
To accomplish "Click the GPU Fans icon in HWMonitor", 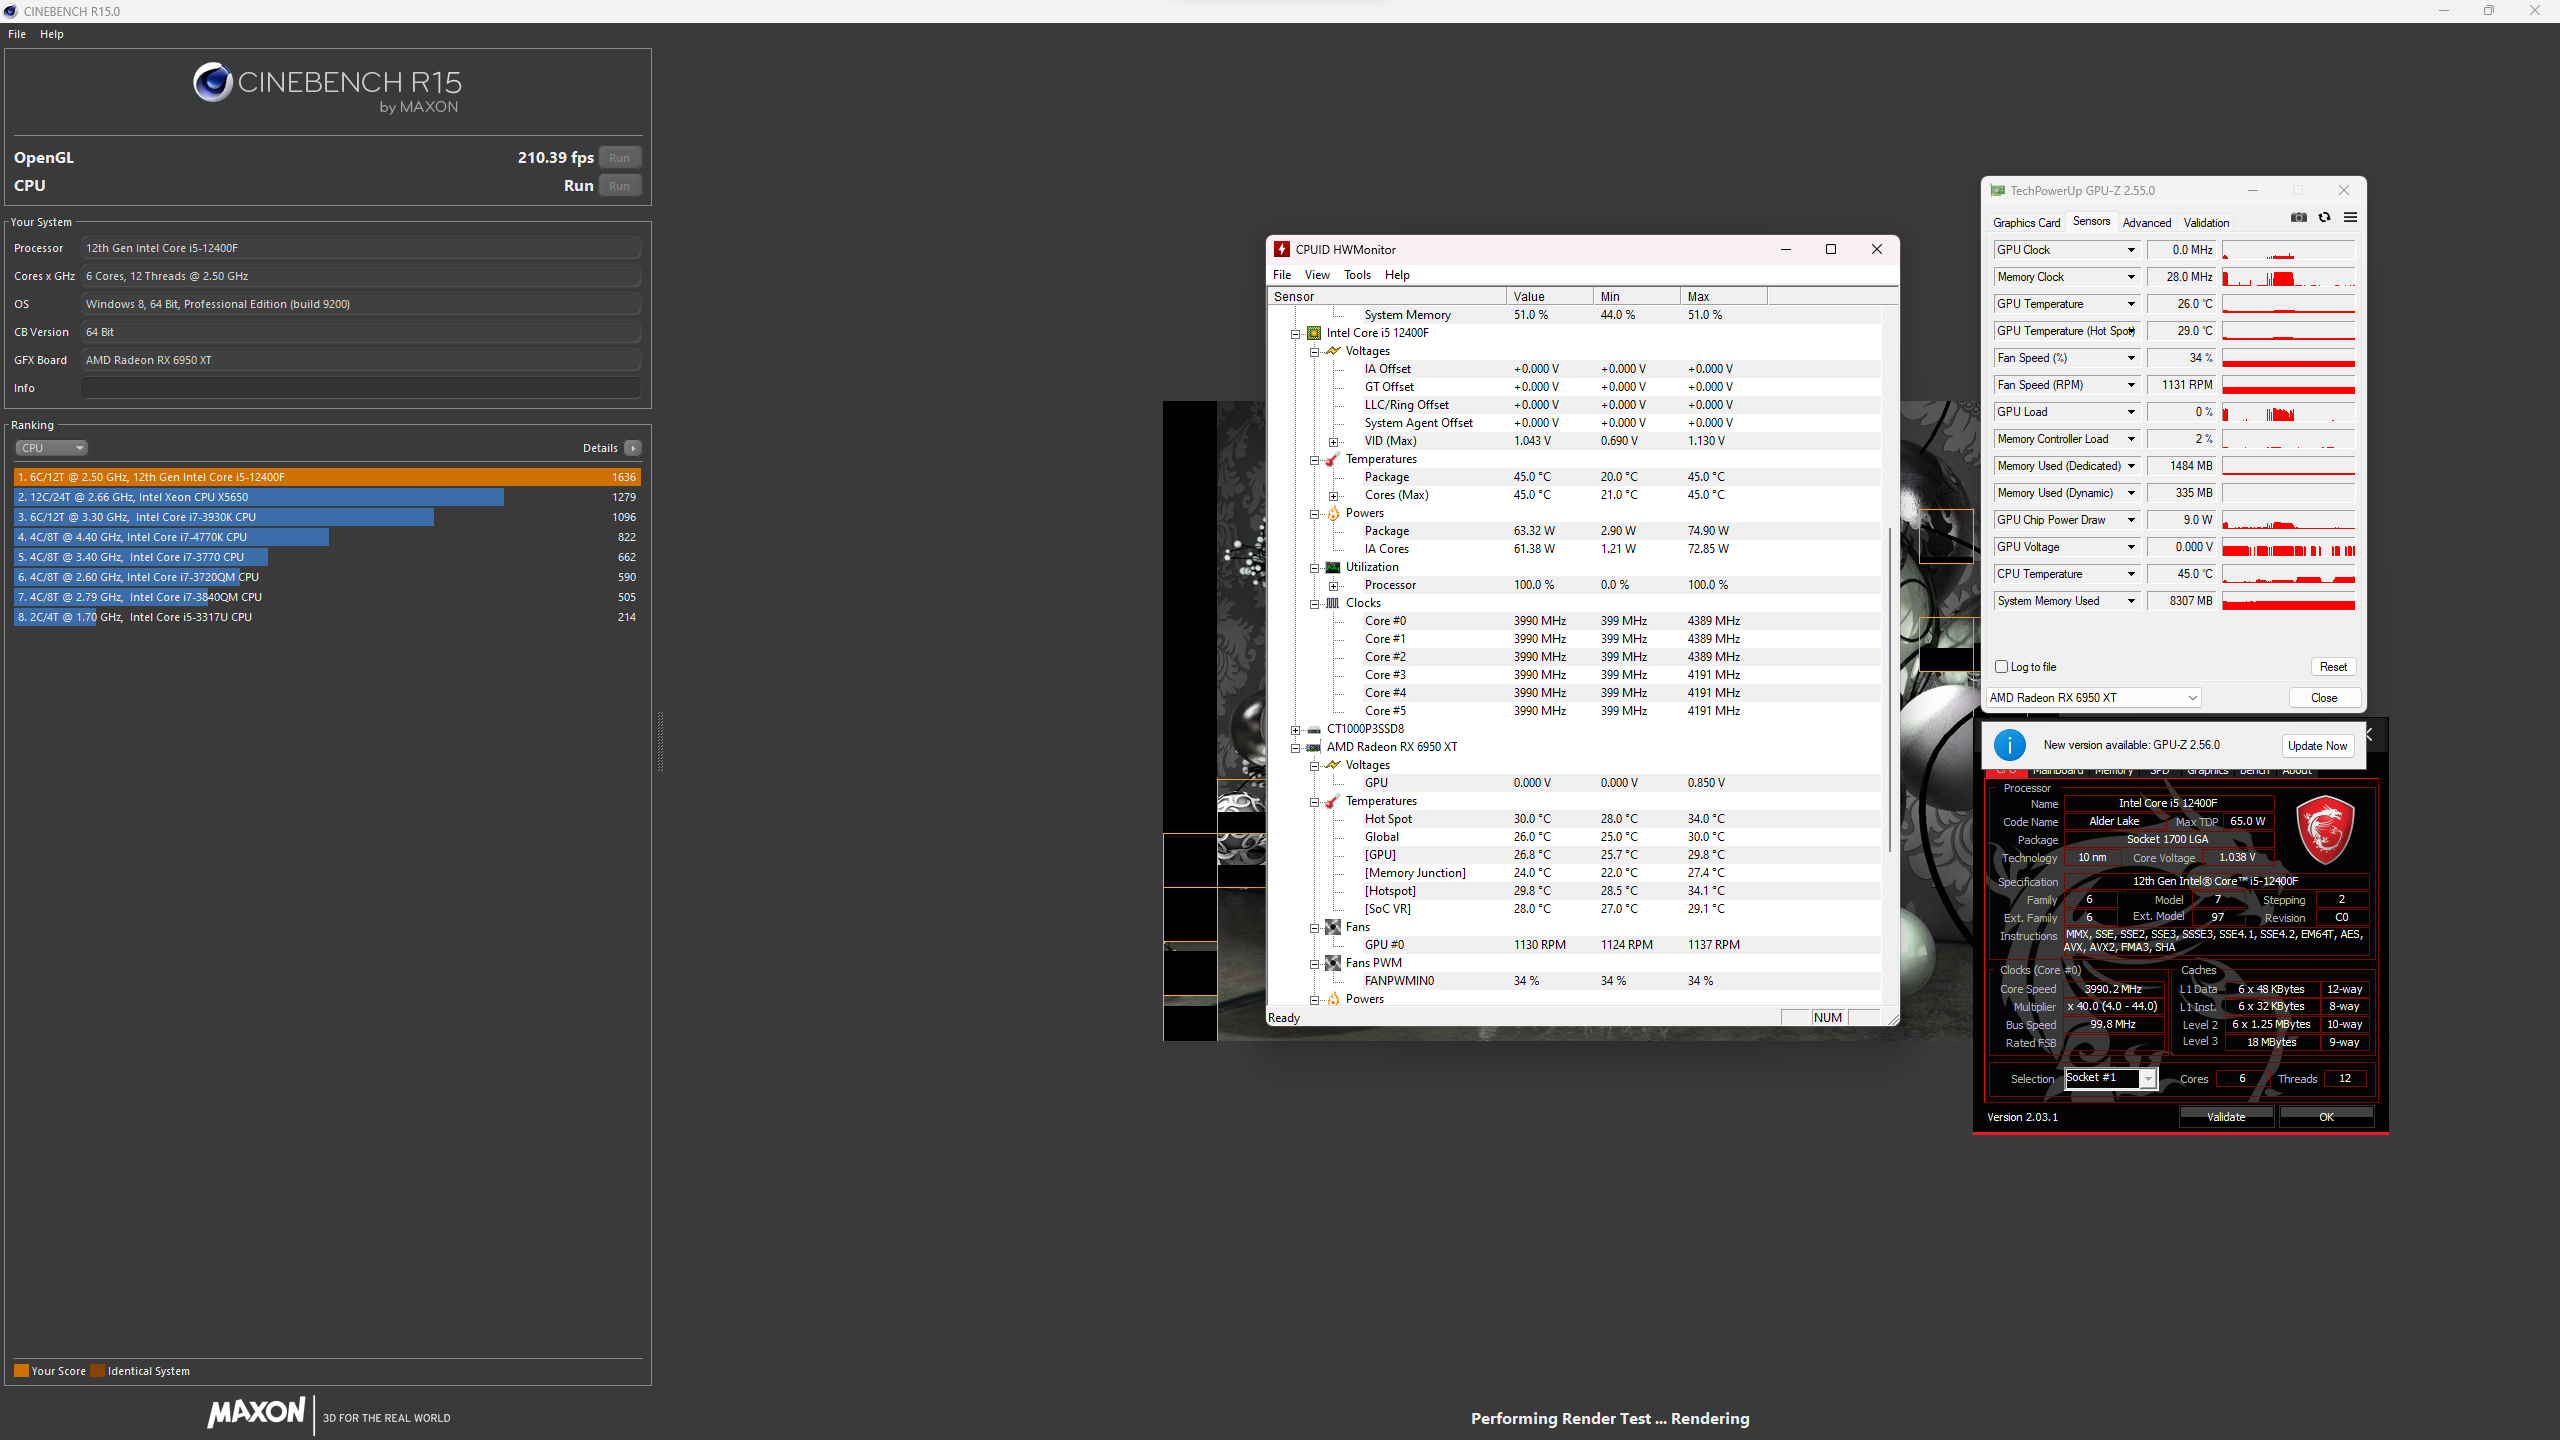I will coord(1333,927).
